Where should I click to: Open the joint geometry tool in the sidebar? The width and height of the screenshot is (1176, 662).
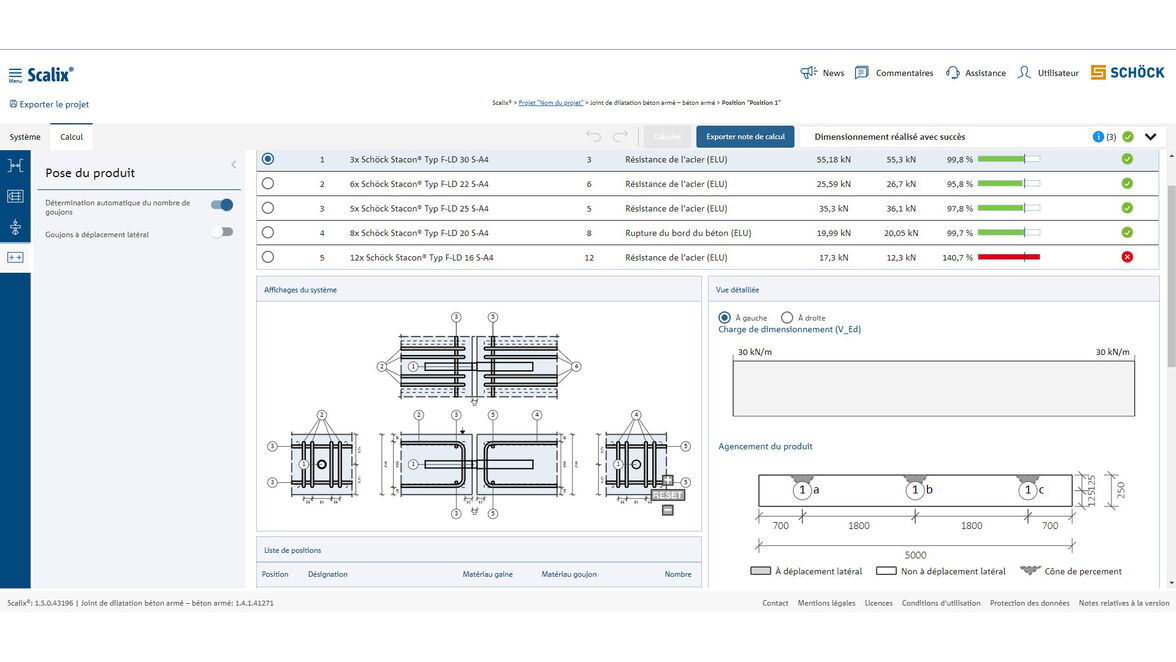click(15, 165)
